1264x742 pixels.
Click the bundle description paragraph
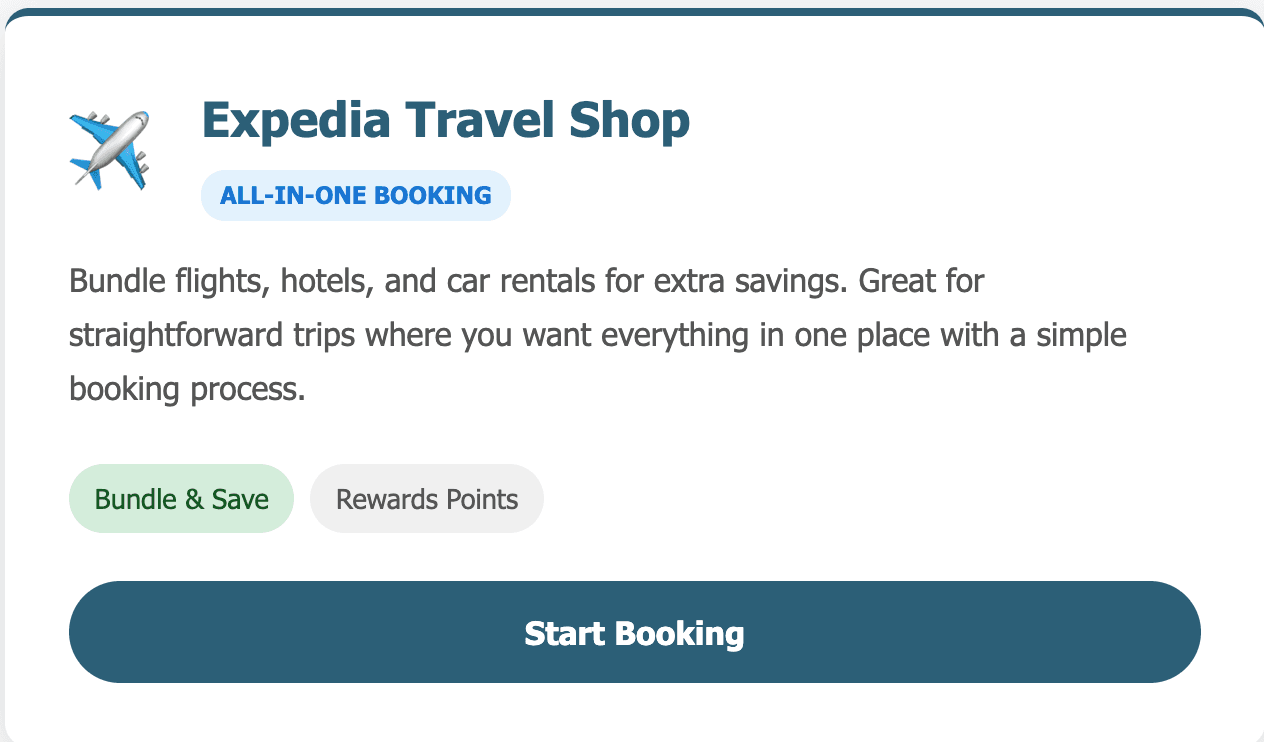pyautogui.click(x=597, y=335)
